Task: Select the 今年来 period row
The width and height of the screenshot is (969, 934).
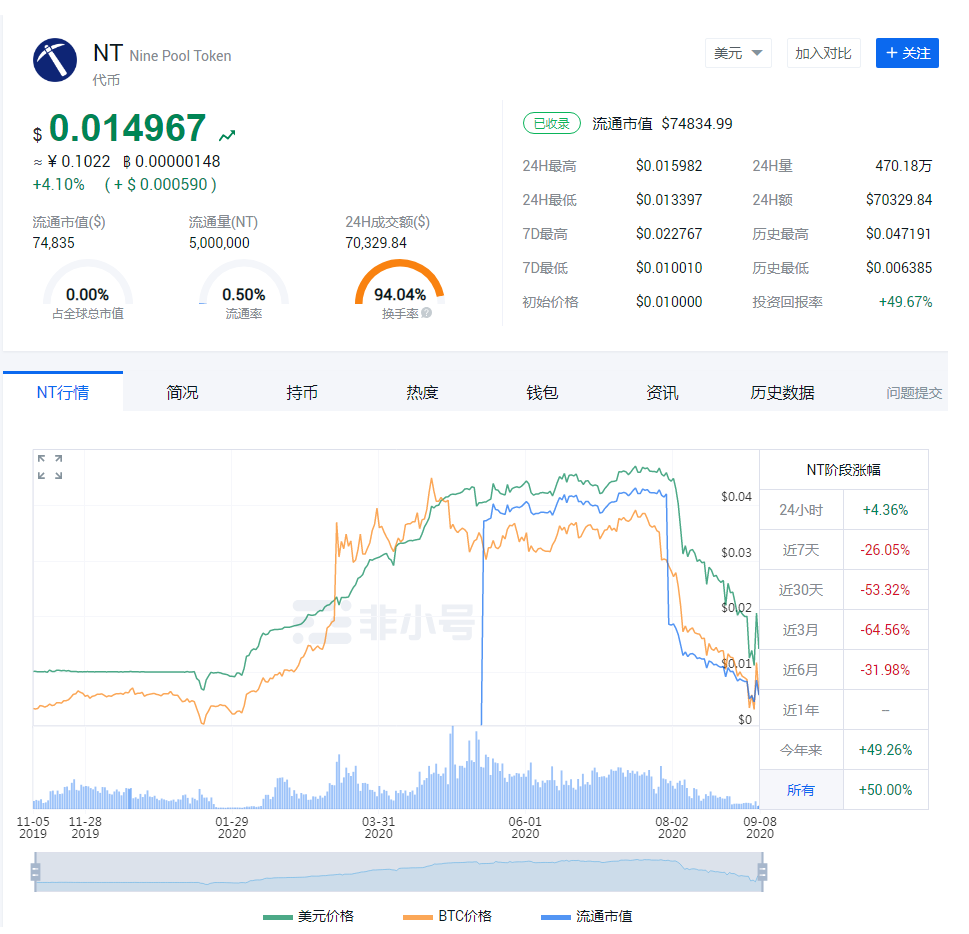Action: (x=844, y=750)
